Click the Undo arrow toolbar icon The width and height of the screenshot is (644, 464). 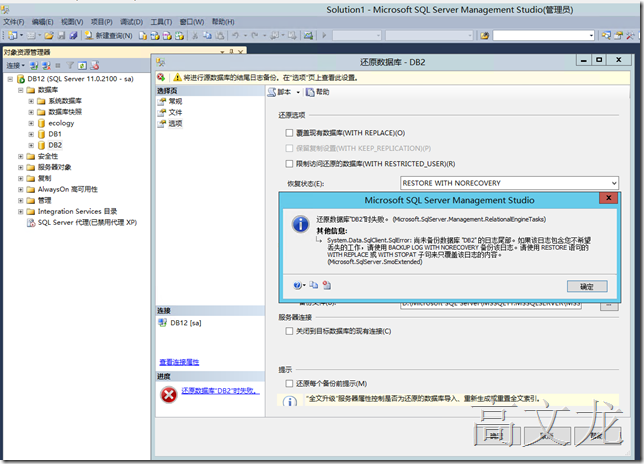coord(235,36)
